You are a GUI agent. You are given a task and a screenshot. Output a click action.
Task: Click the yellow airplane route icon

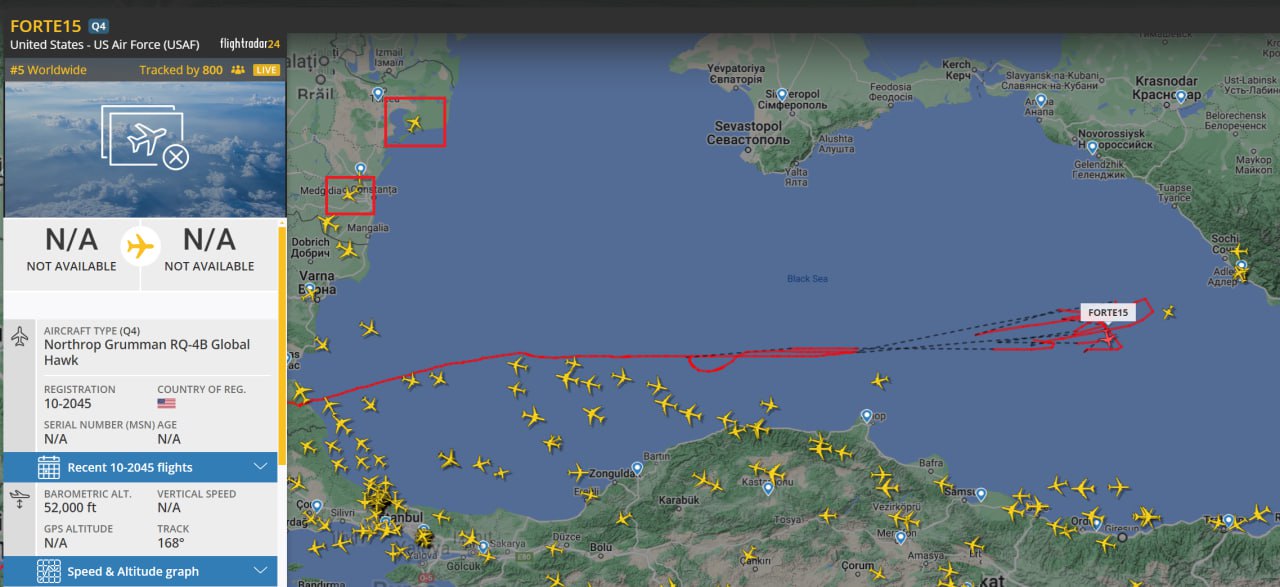pos(141,245)
